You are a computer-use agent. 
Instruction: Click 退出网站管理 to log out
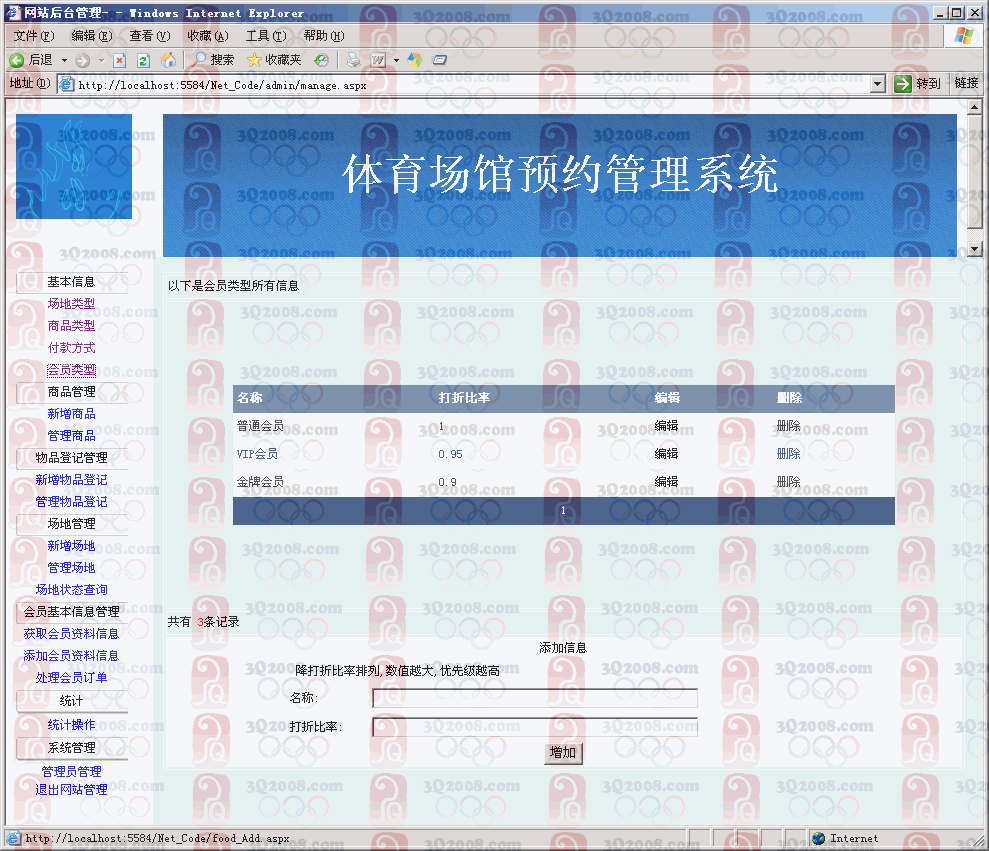pyautogui.click(x=71, y=790)
